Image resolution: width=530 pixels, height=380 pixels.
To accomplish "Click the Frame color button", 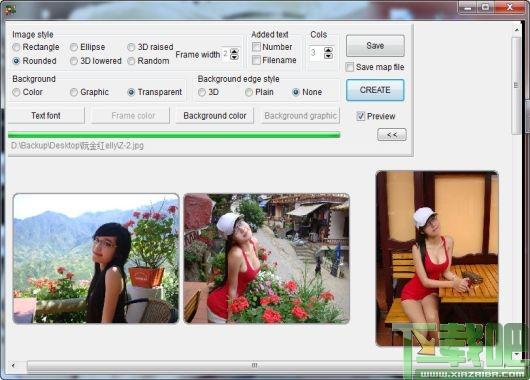I will (x=131, y=116).
